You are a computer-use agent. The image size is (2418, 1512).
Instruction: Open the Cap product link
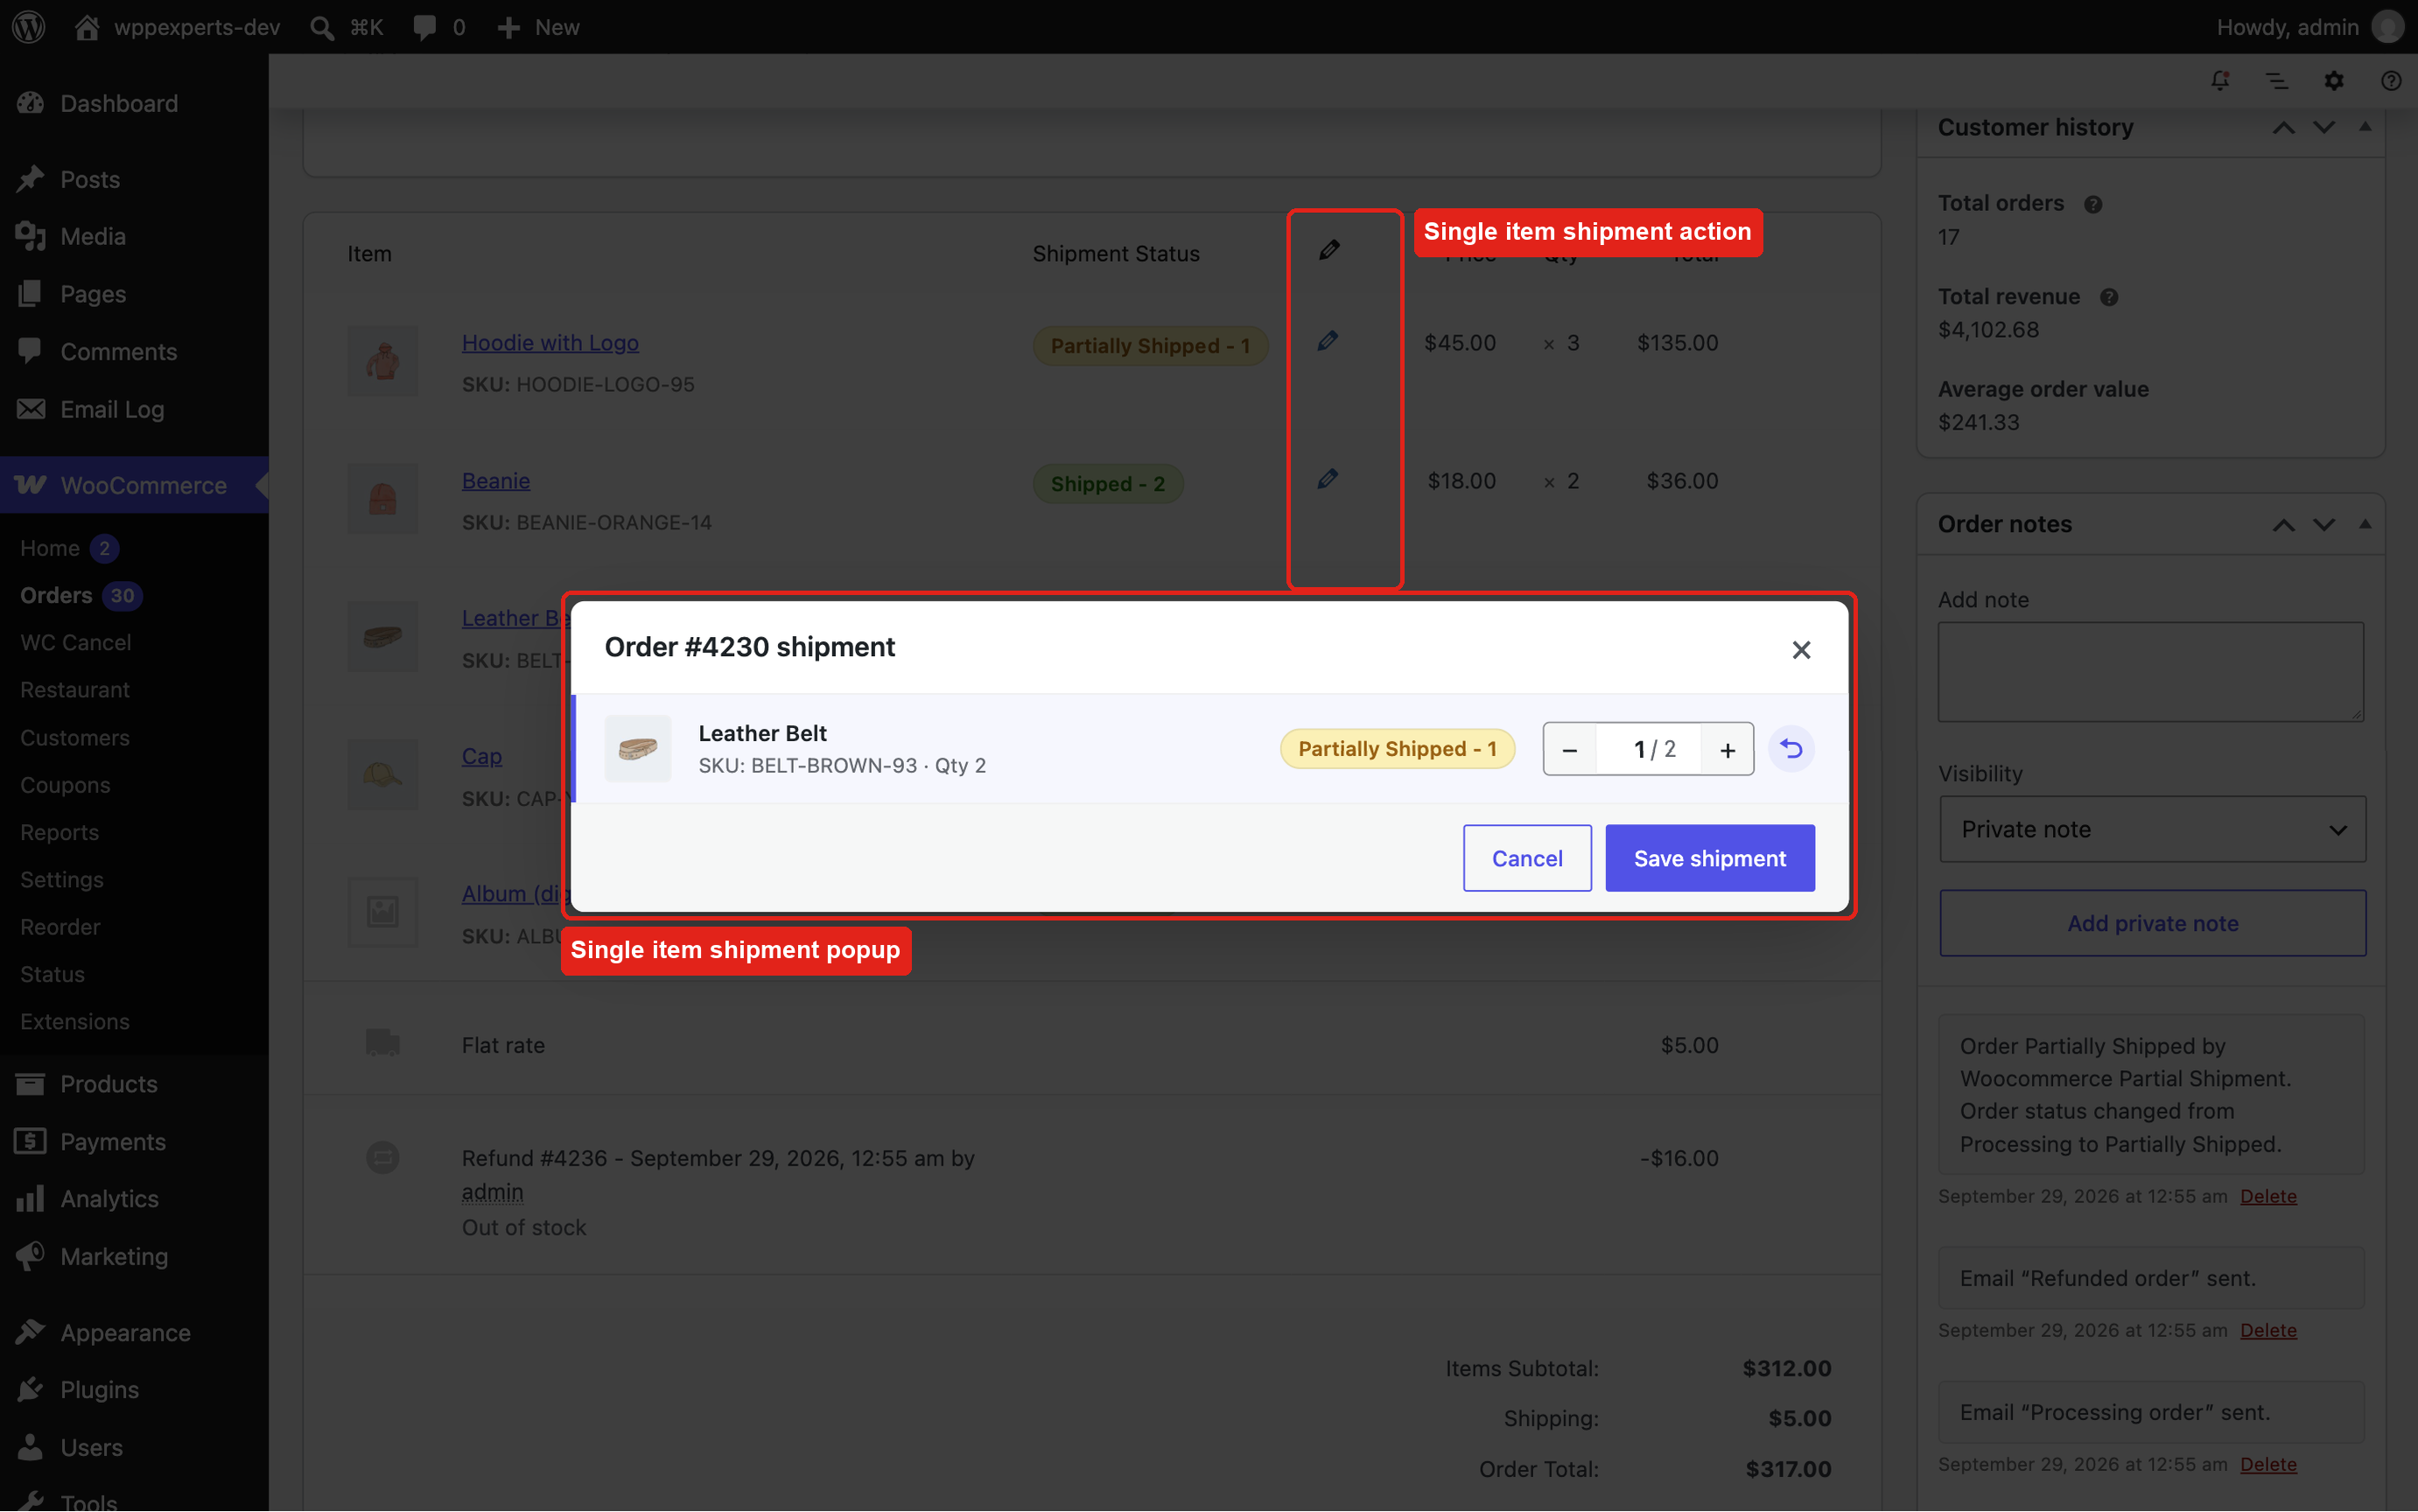[x=482, y=756]
